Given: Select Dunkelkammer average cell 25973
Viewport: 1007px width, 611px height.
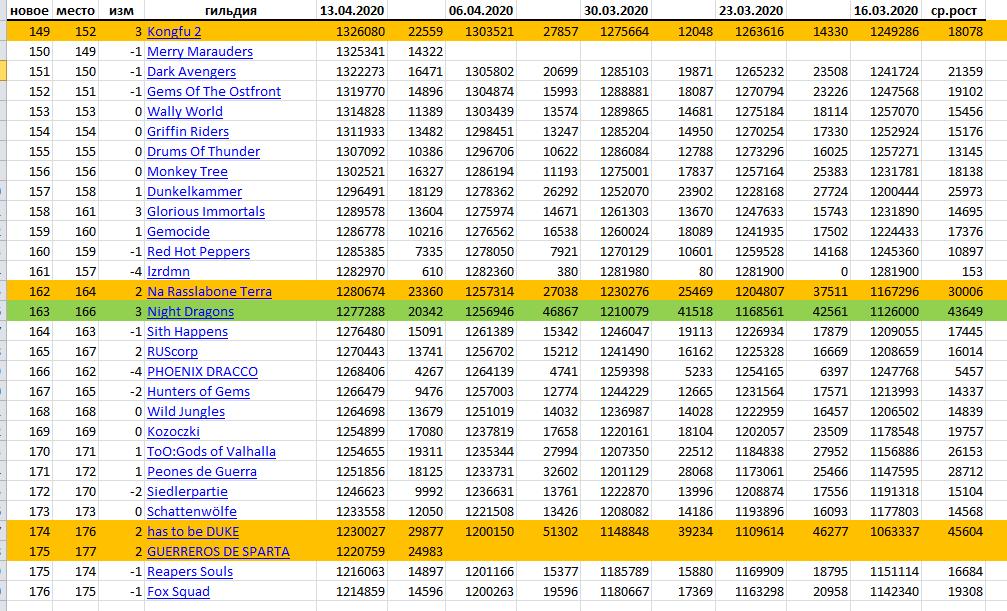Looking at the screenshot, I should coord(954,191).
